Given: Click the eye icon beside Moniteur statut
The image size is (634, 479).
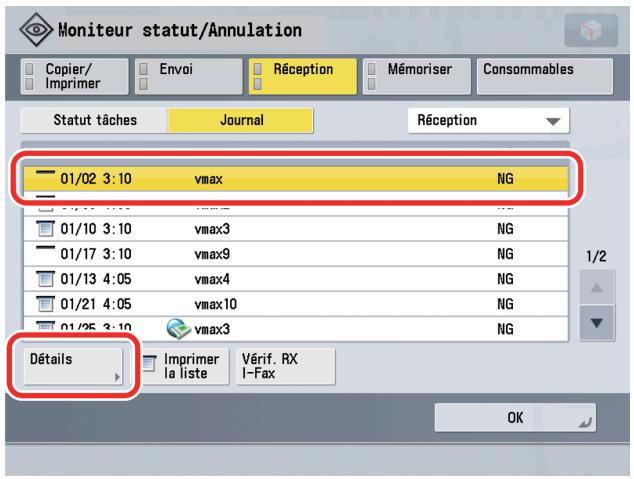Looking at the screenshot, I should coord(36,30).
